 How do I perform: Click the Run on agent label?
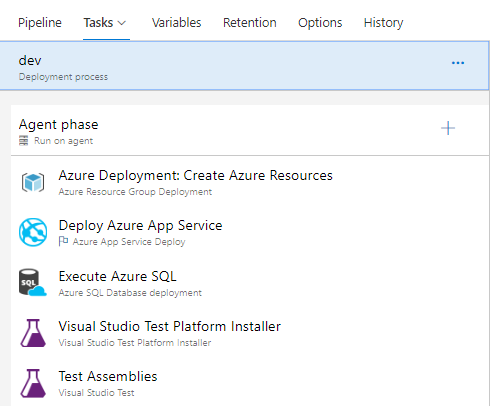[63, 141]
